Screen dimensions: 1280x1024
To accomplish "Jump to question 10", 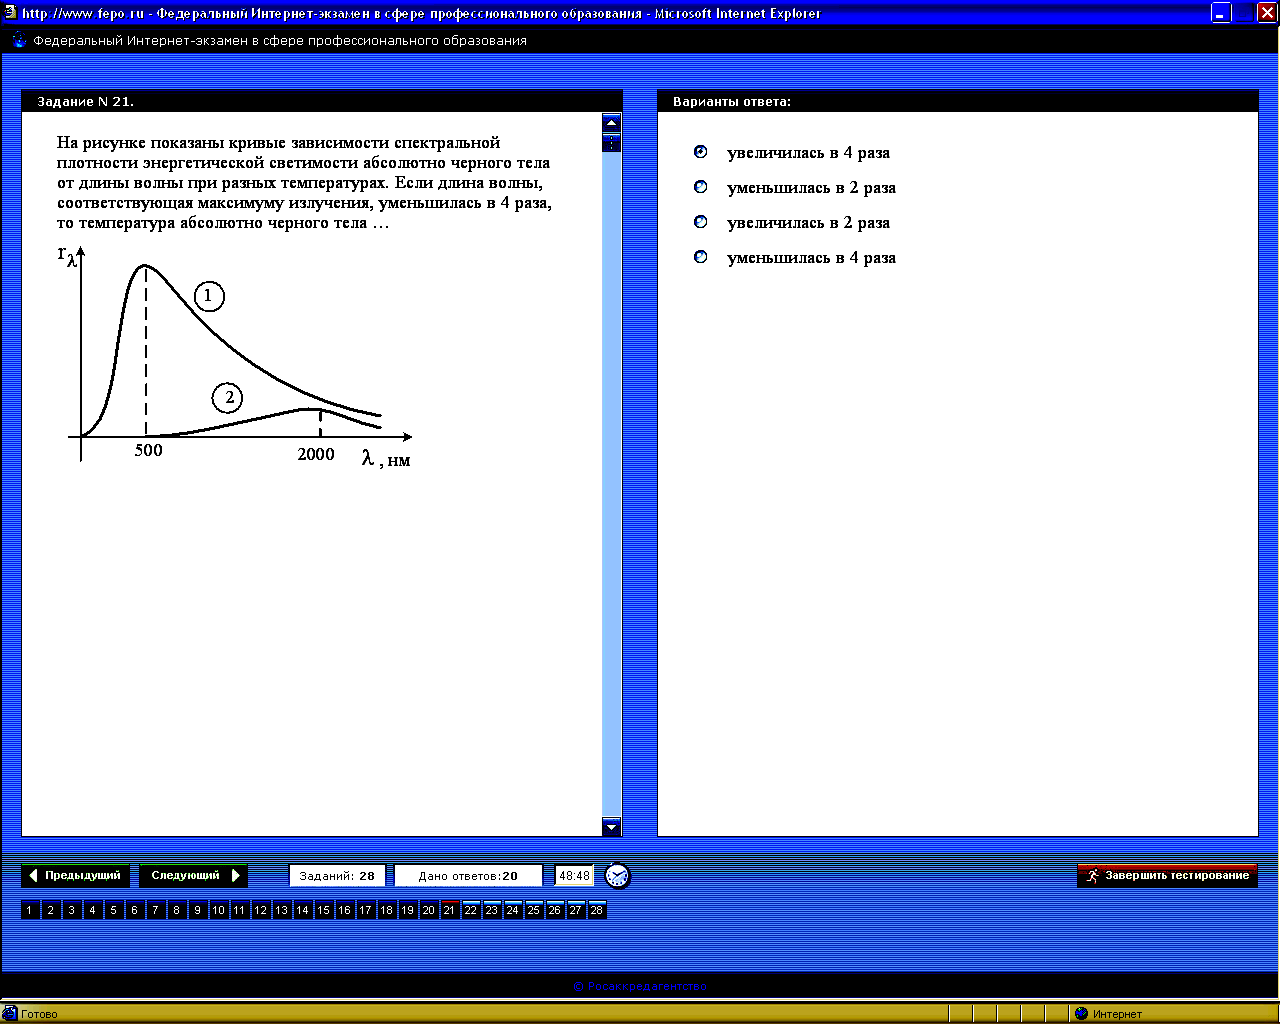I will (219, 910).
